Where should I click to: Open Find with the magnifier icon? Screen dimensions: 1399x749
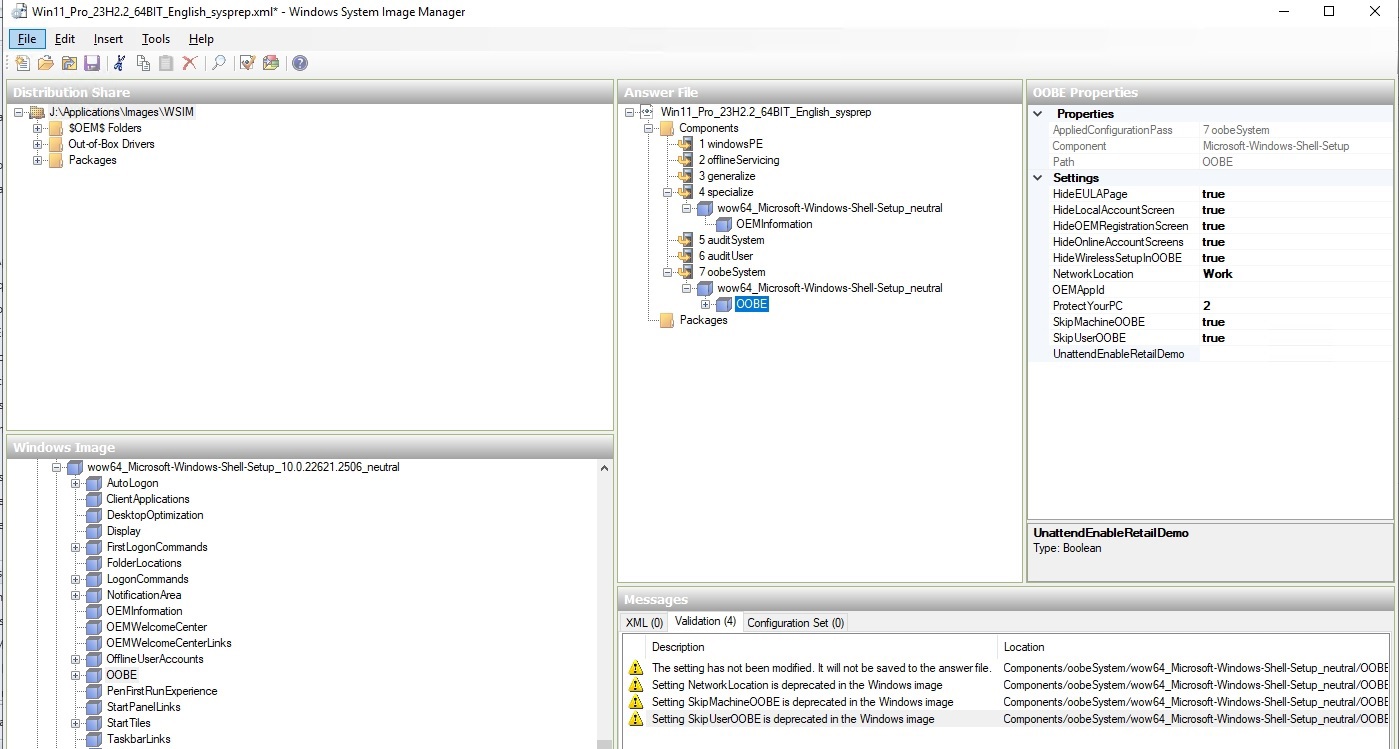tap(218, 63)
